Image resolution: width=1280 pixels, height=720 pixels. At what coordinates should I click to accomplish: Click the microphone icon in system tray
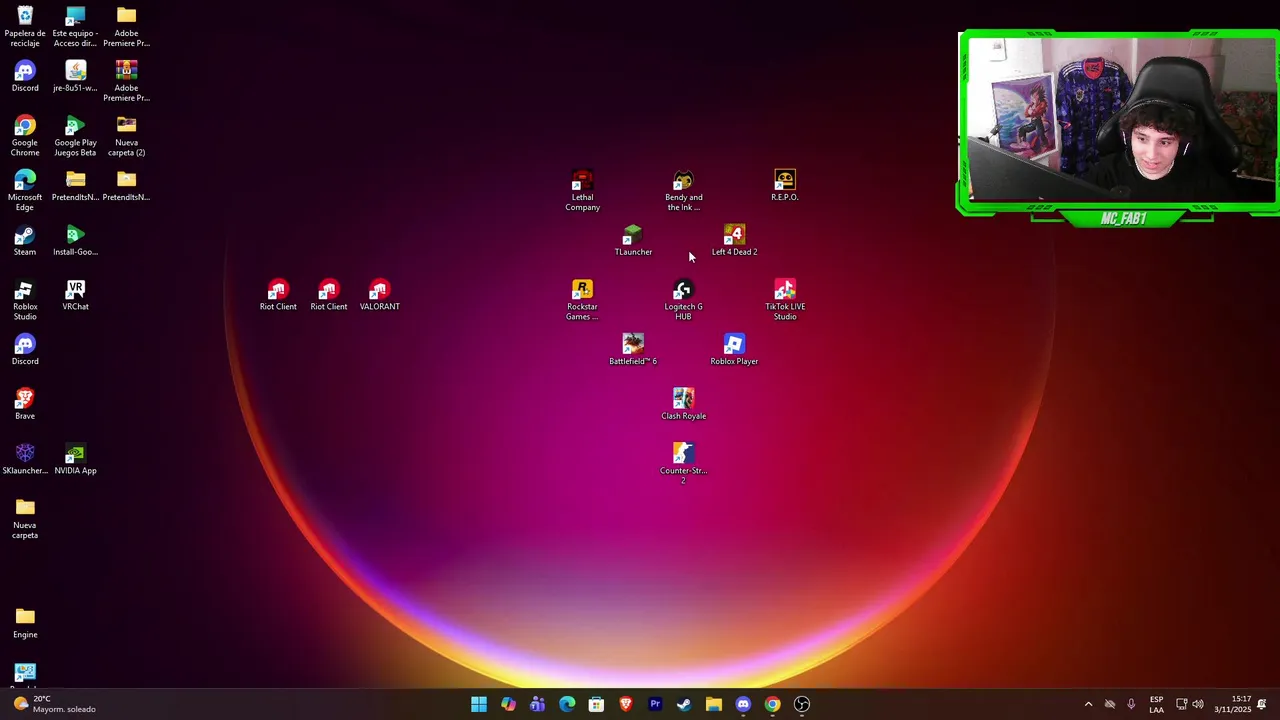click(1131, 704)
